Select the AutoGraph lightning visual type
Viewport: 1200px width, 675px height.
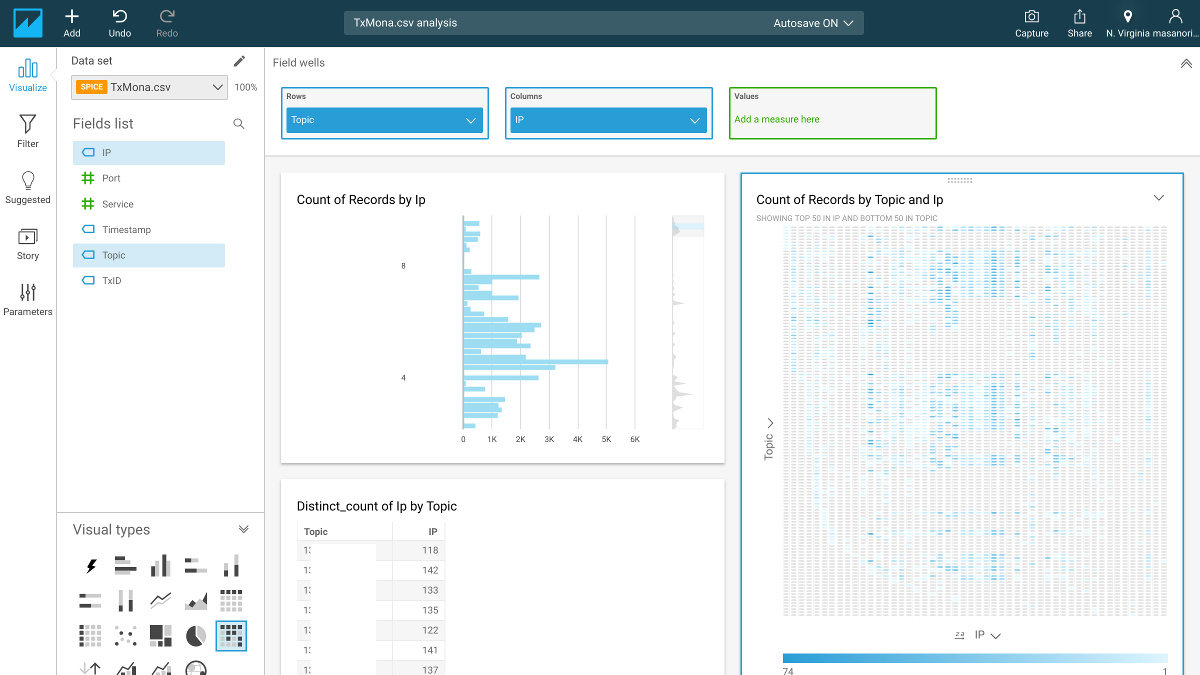point(92,566)
